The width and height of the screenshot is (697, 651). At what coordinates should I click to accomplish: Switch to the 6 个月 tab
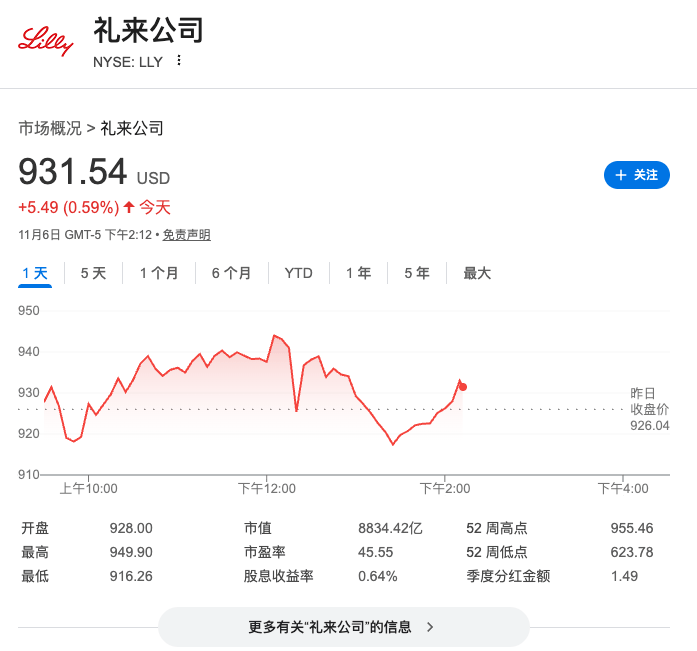pyautogui.click(x=231, y=273)
